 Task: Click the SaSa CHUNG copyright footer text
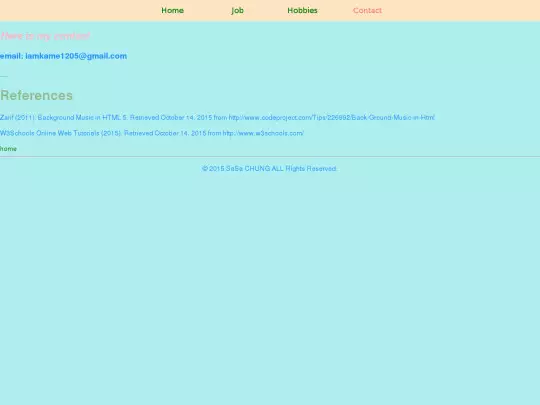pyautogui.click(x=269, y=168)
